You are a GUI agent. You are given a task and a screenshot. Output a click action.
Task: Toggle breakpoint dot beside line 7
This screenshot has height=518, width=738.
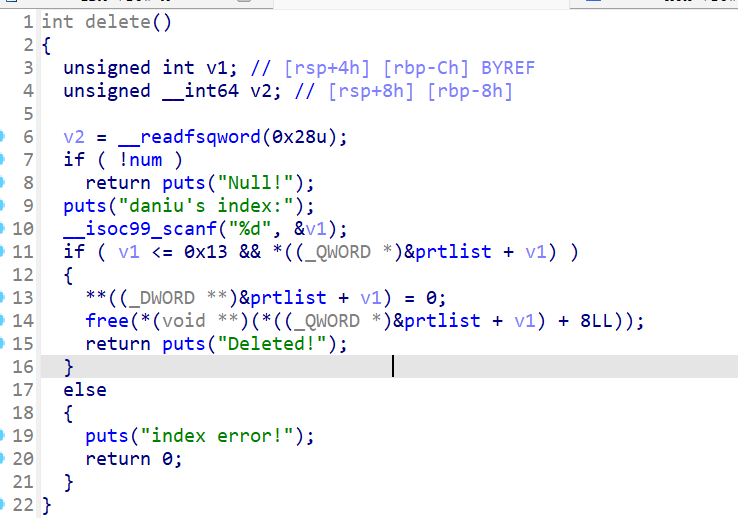coord(3,159)
